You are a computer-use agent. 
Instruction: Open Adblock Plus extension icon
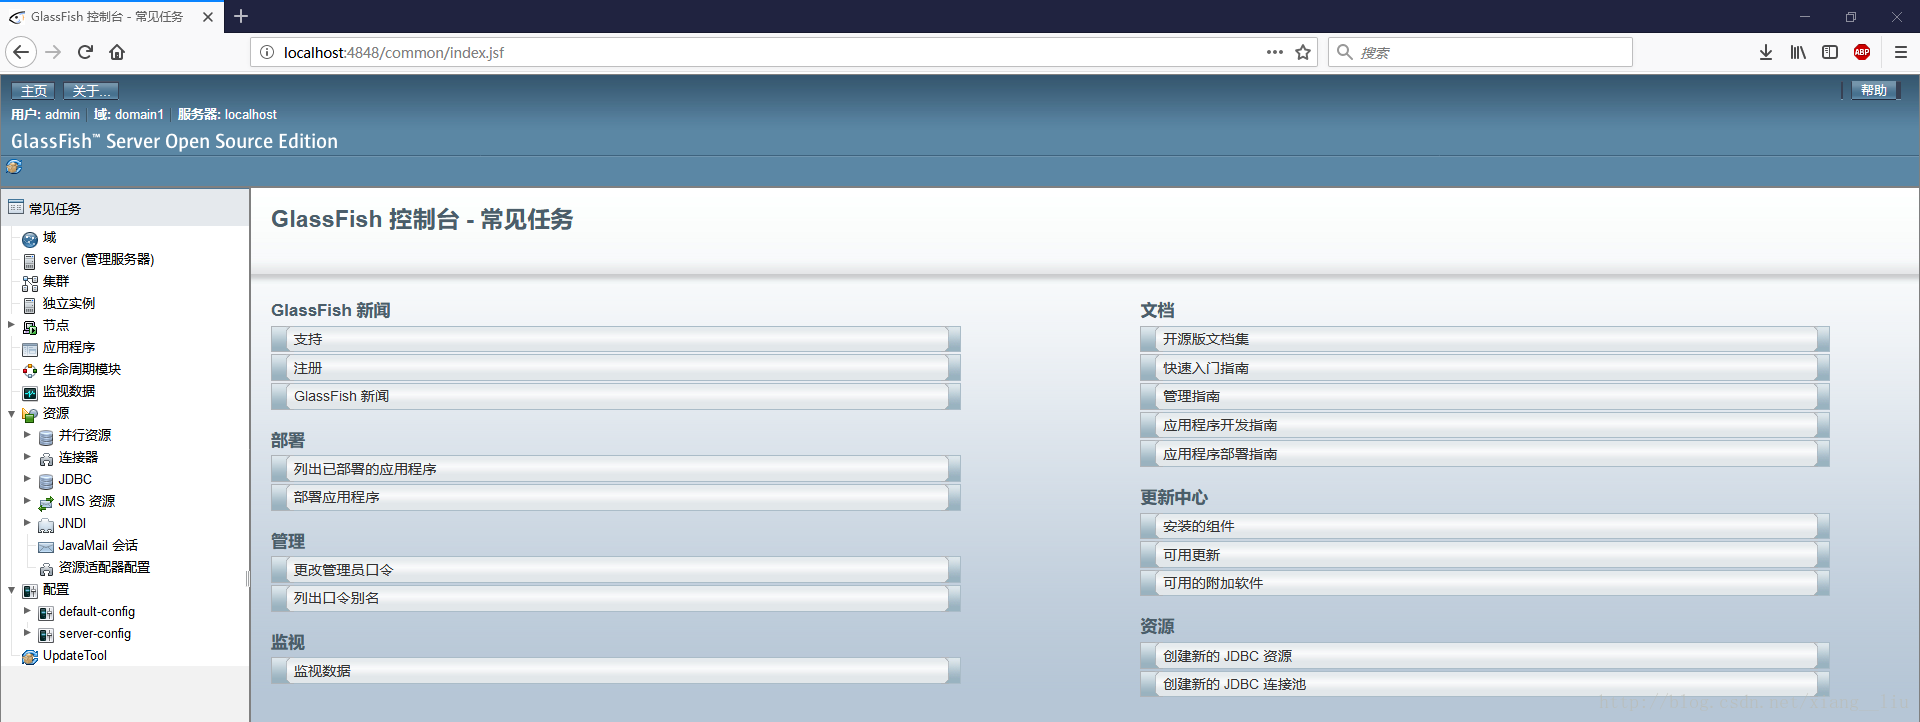(x=1862, y=52)
